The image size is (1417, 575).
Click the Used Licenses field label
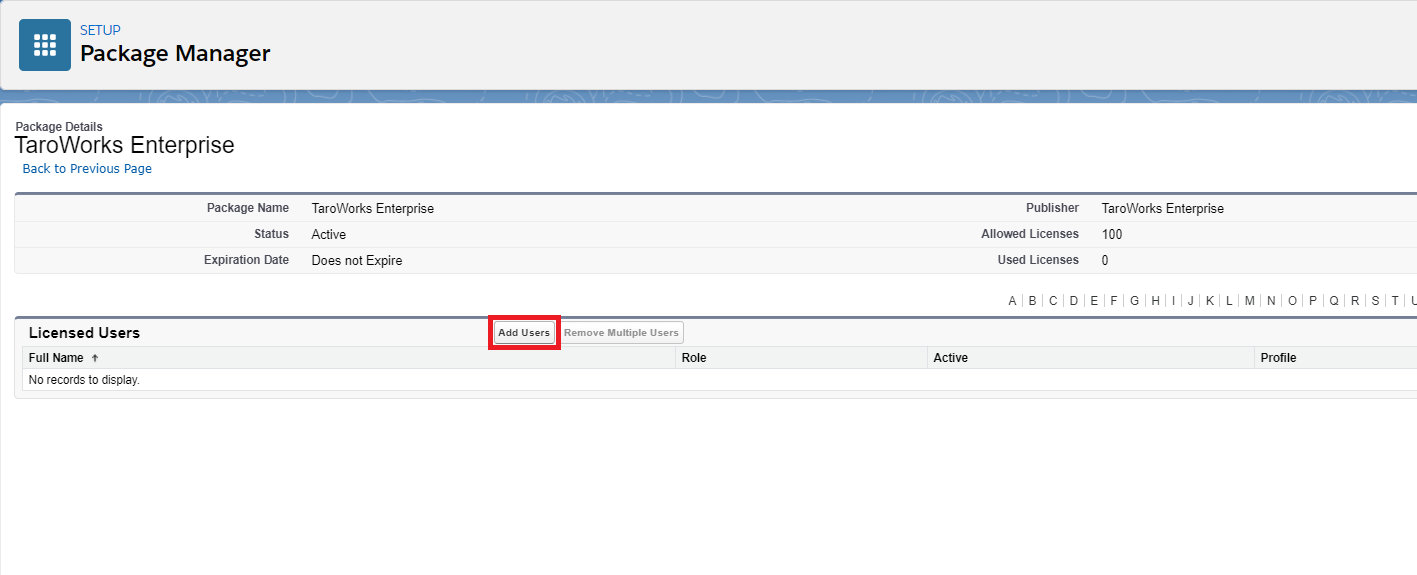pos(1038,260)
